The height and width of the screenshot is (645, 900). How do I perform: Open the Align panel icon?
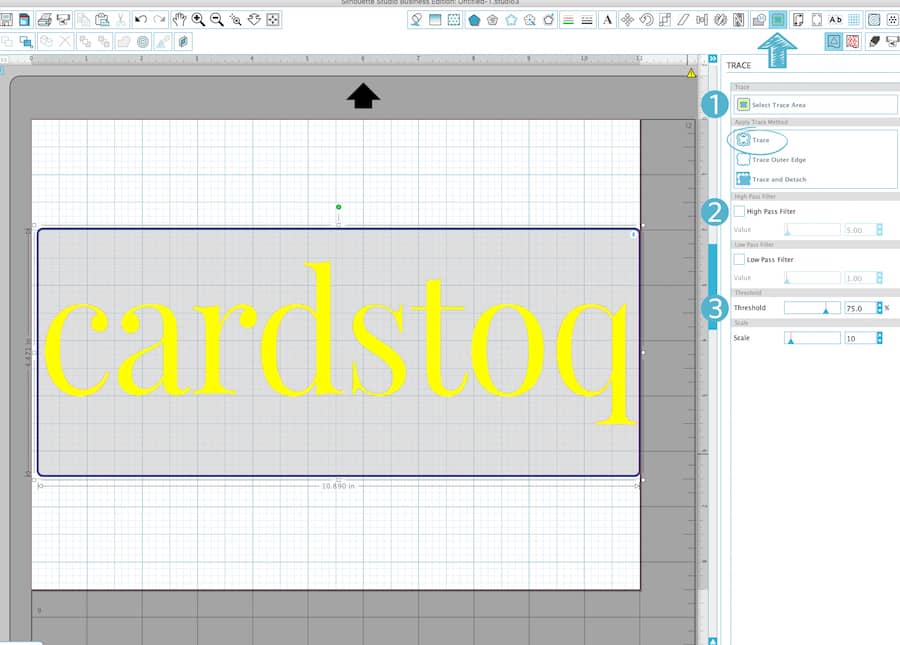point(702,20)
